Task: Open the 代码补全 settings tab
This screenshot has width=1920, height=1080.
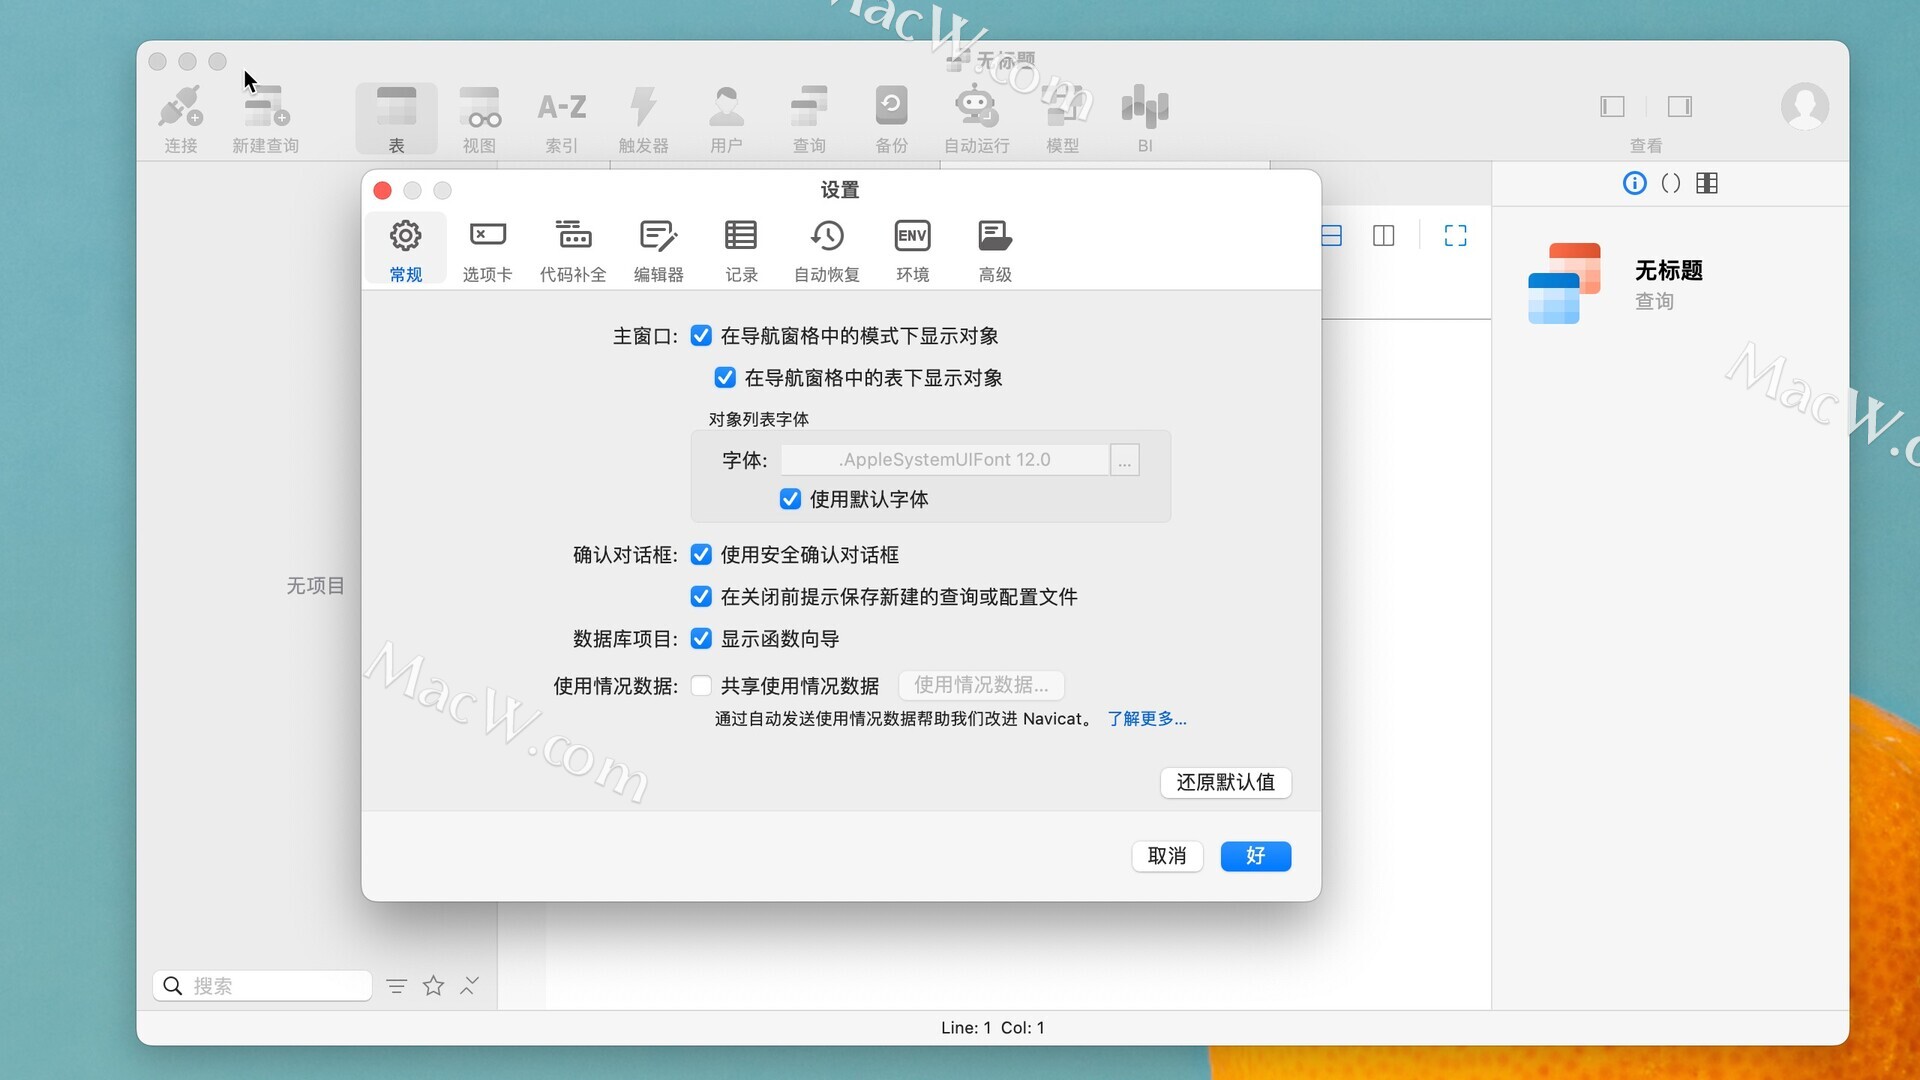Action: [573, 249]
